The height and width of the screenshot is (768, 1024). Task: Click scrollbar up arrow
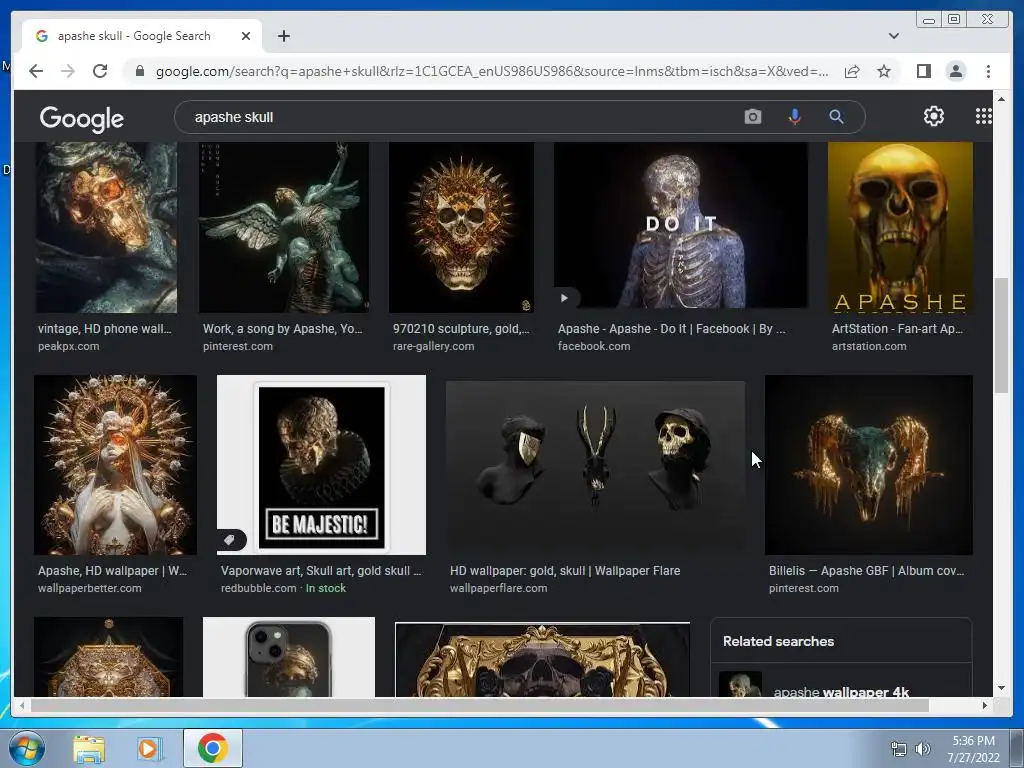click(1001, 99)
